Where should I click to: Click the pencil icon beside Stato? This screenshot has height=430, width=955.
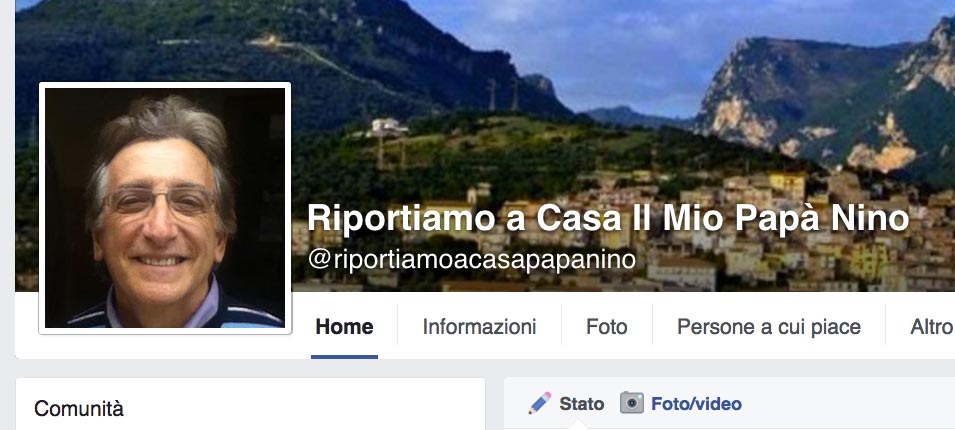click(x=540, y=403)
